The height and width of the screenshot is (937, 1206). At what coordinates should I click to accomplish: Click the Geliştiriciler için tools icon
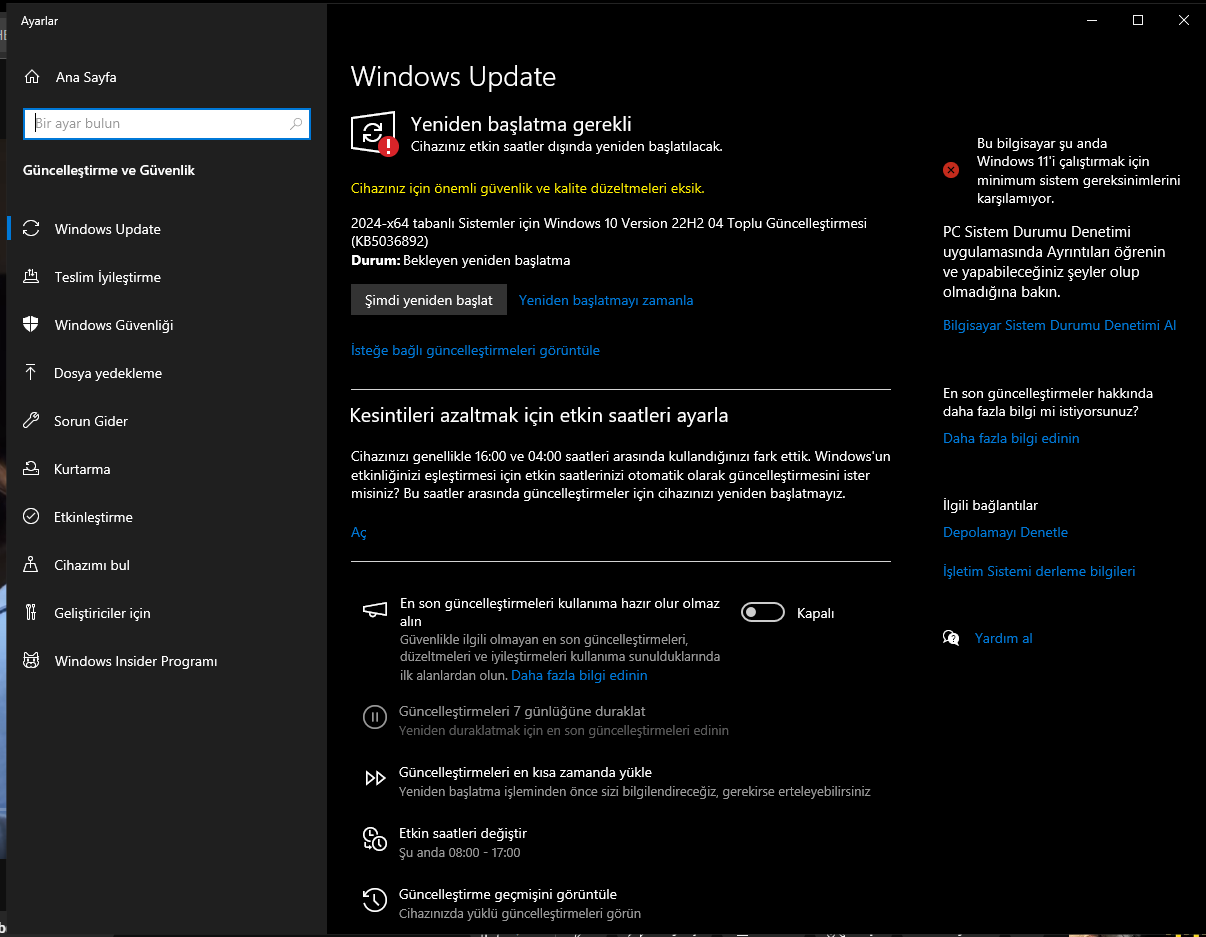[32, 613]
